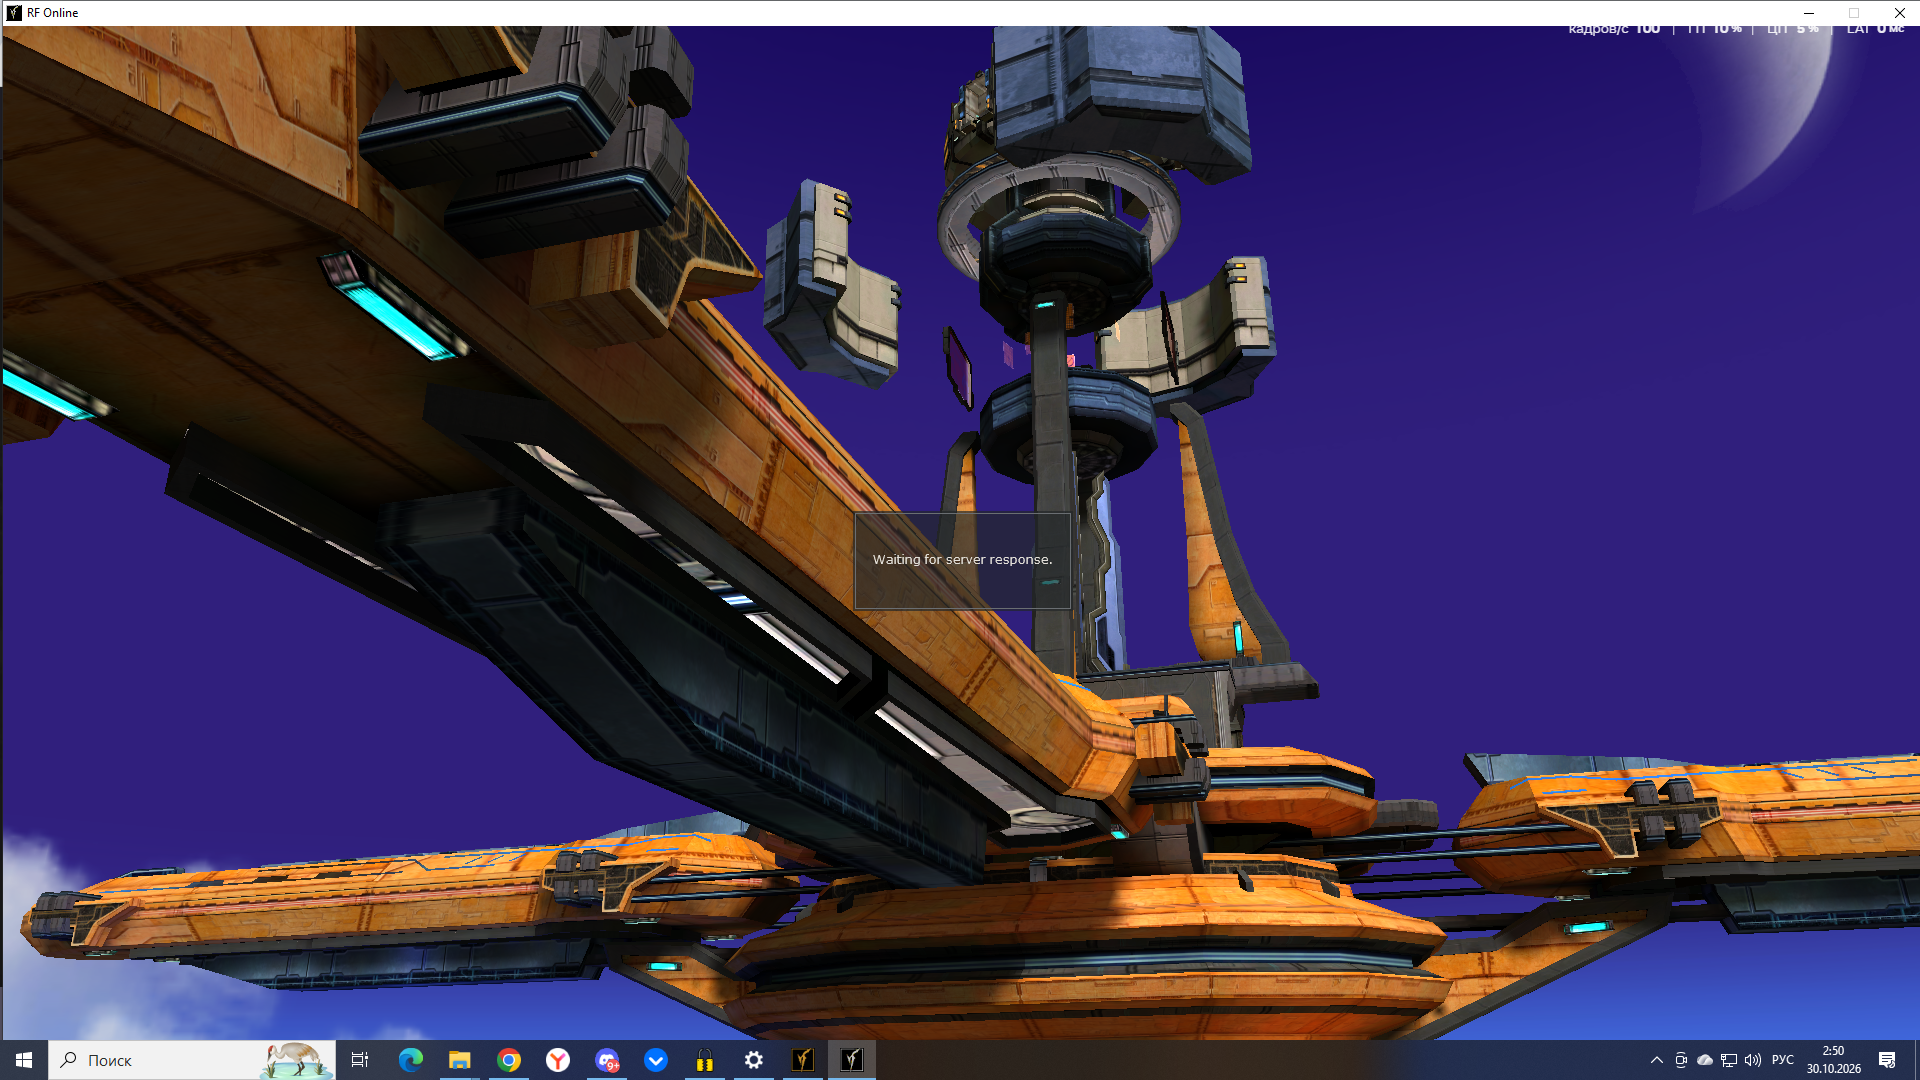Open network status tray icon

[1729, 1060]
